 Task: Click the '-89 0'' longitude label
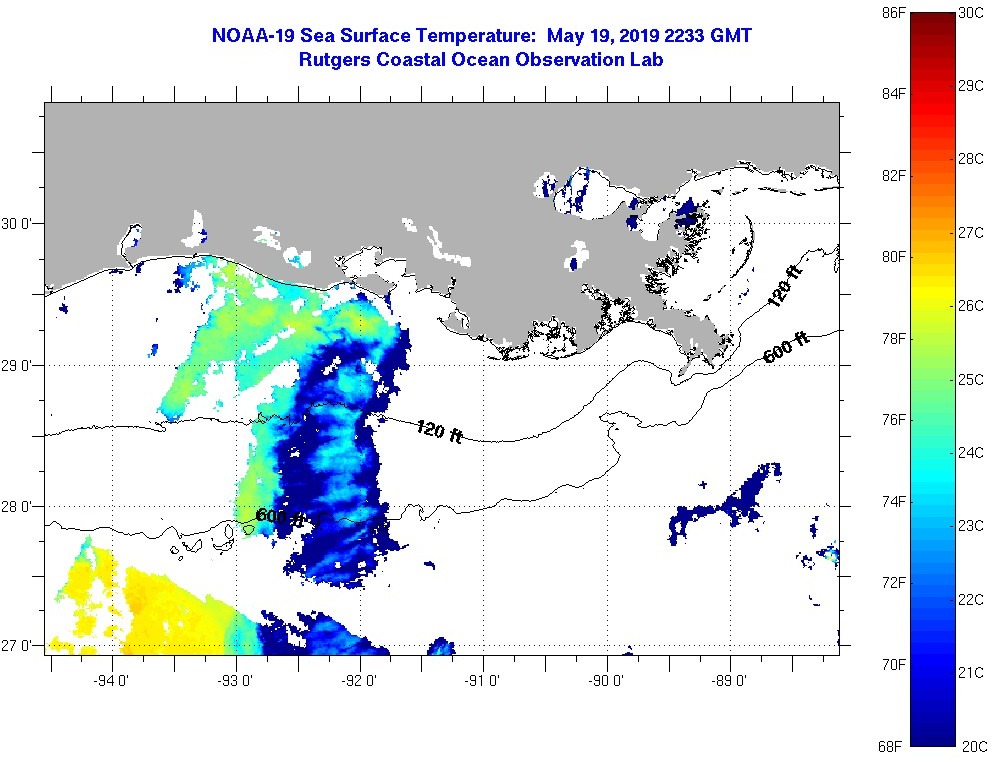pyautogui.click(x=729, y=681)
